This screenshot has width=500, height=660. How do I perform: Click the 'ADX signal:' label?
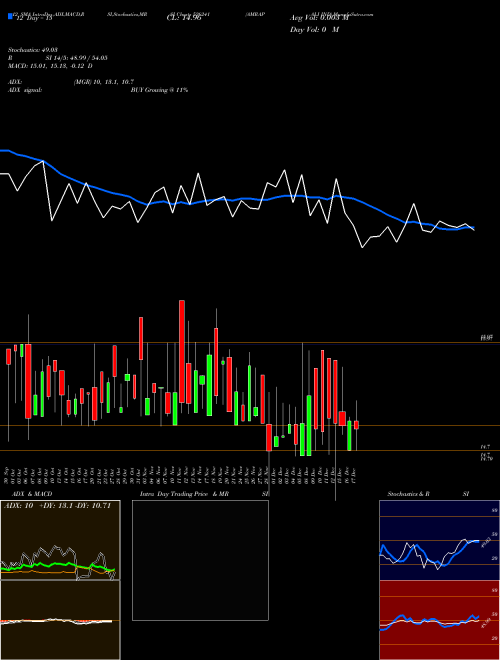click(x=25, y=90)
